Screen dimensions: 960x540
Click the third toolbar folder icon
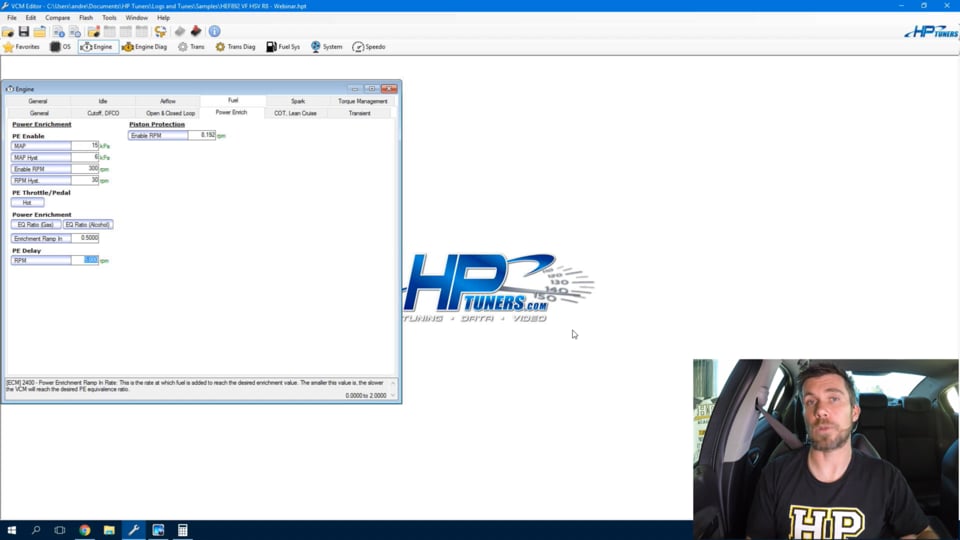[x=40, y=31]
